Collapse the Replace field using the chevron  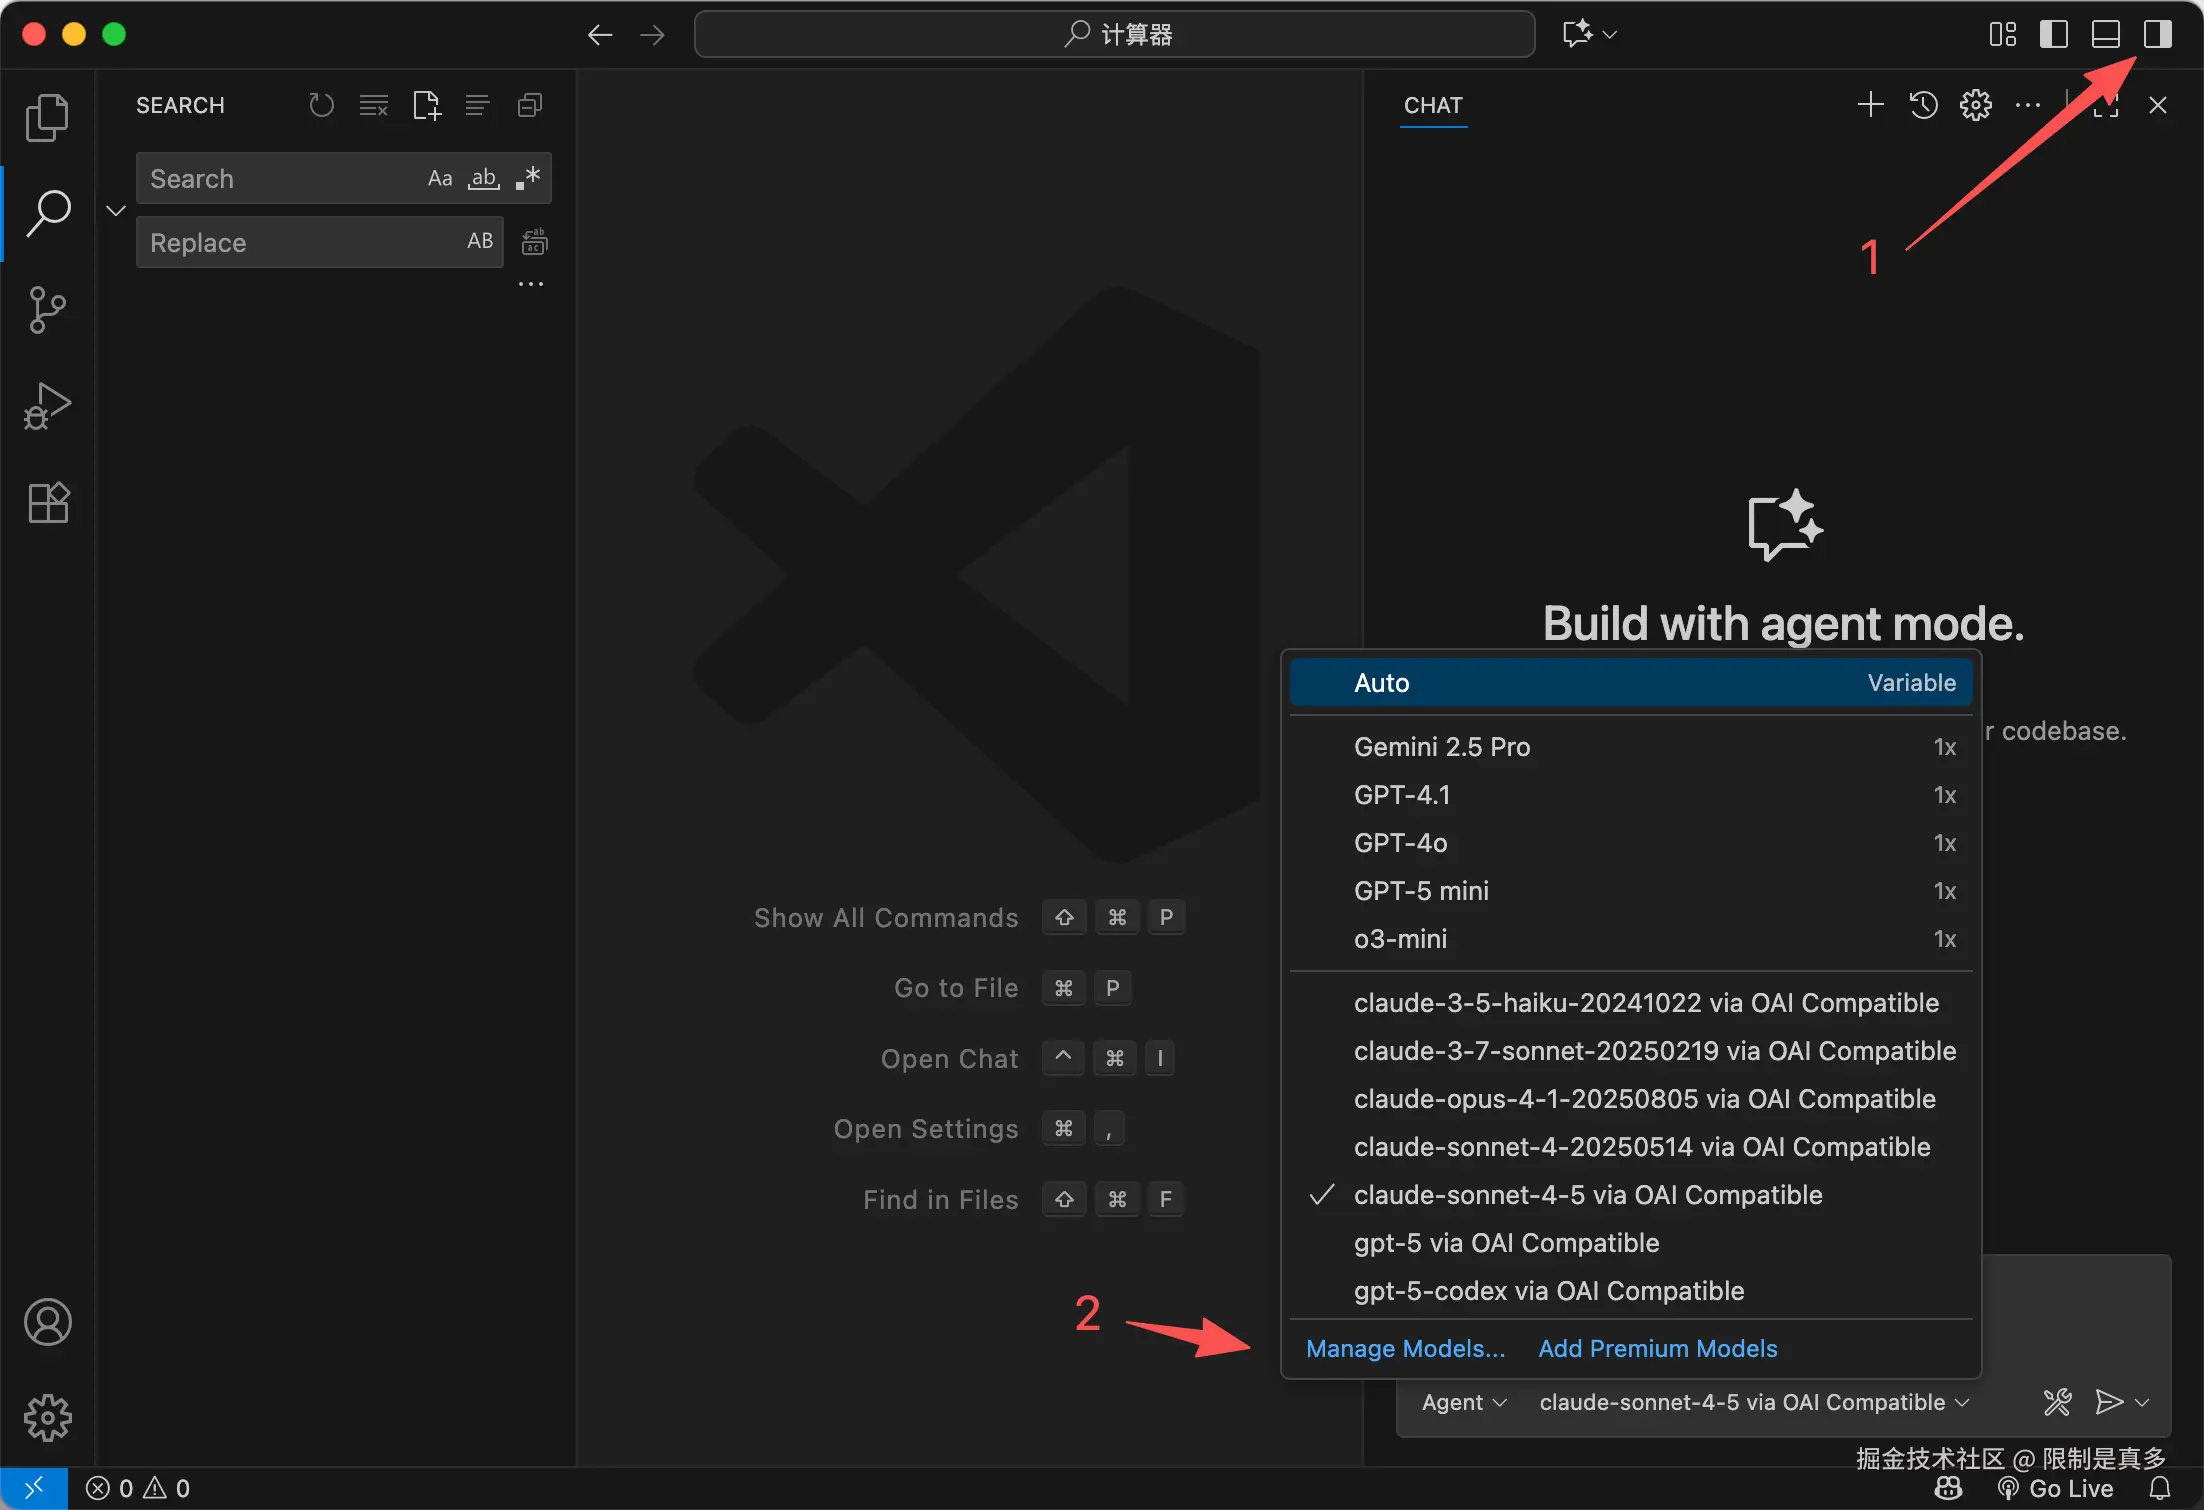coord(116,211)
